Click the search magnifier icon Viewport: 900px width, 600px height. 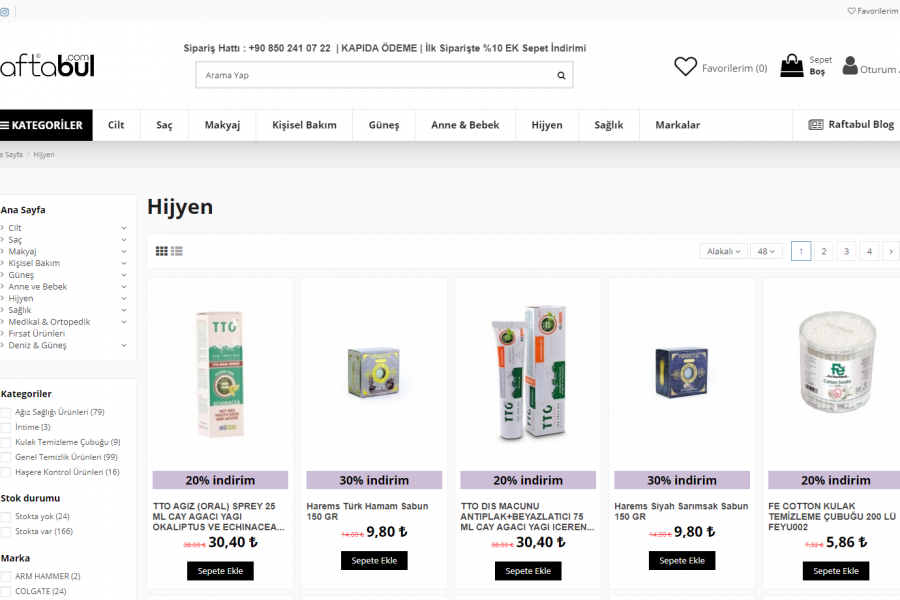pos(561,75)
